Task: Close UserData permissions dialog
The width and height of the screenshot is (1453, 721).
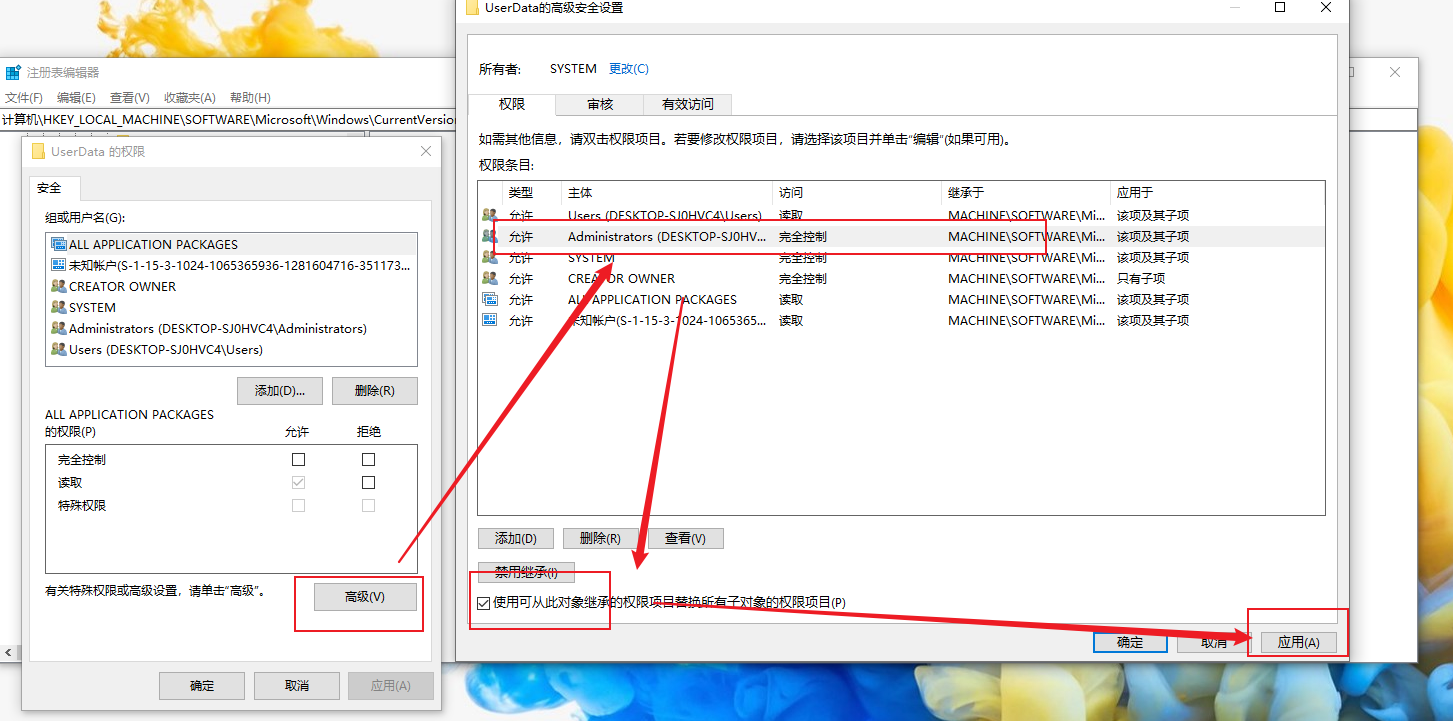Action: click(426, 152)
